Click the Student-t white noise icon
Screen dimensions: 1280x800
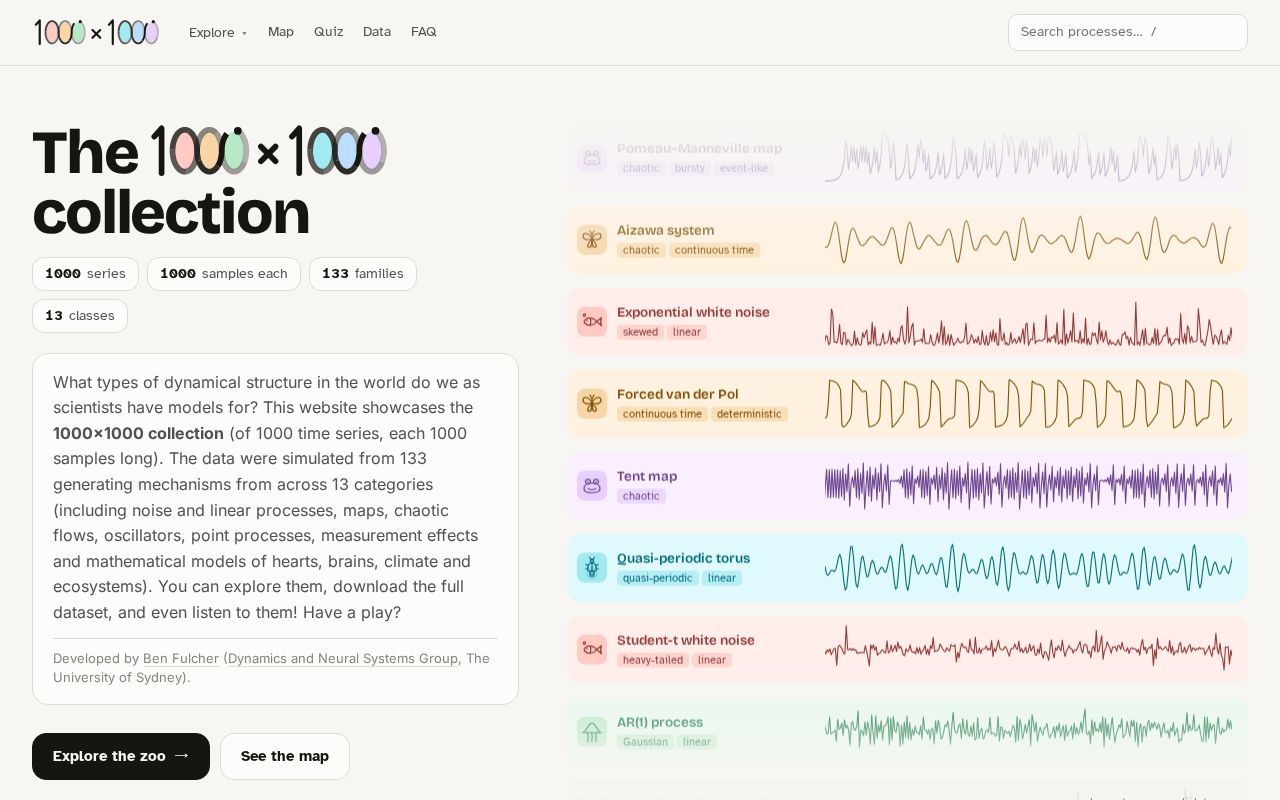pyautogui.click(x=592, y=650)
